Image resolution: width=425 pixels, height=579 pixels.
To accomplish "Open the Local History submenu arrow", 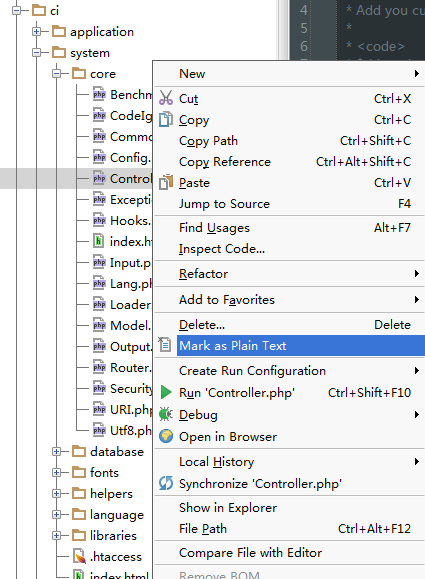I will tap(417, 462).
